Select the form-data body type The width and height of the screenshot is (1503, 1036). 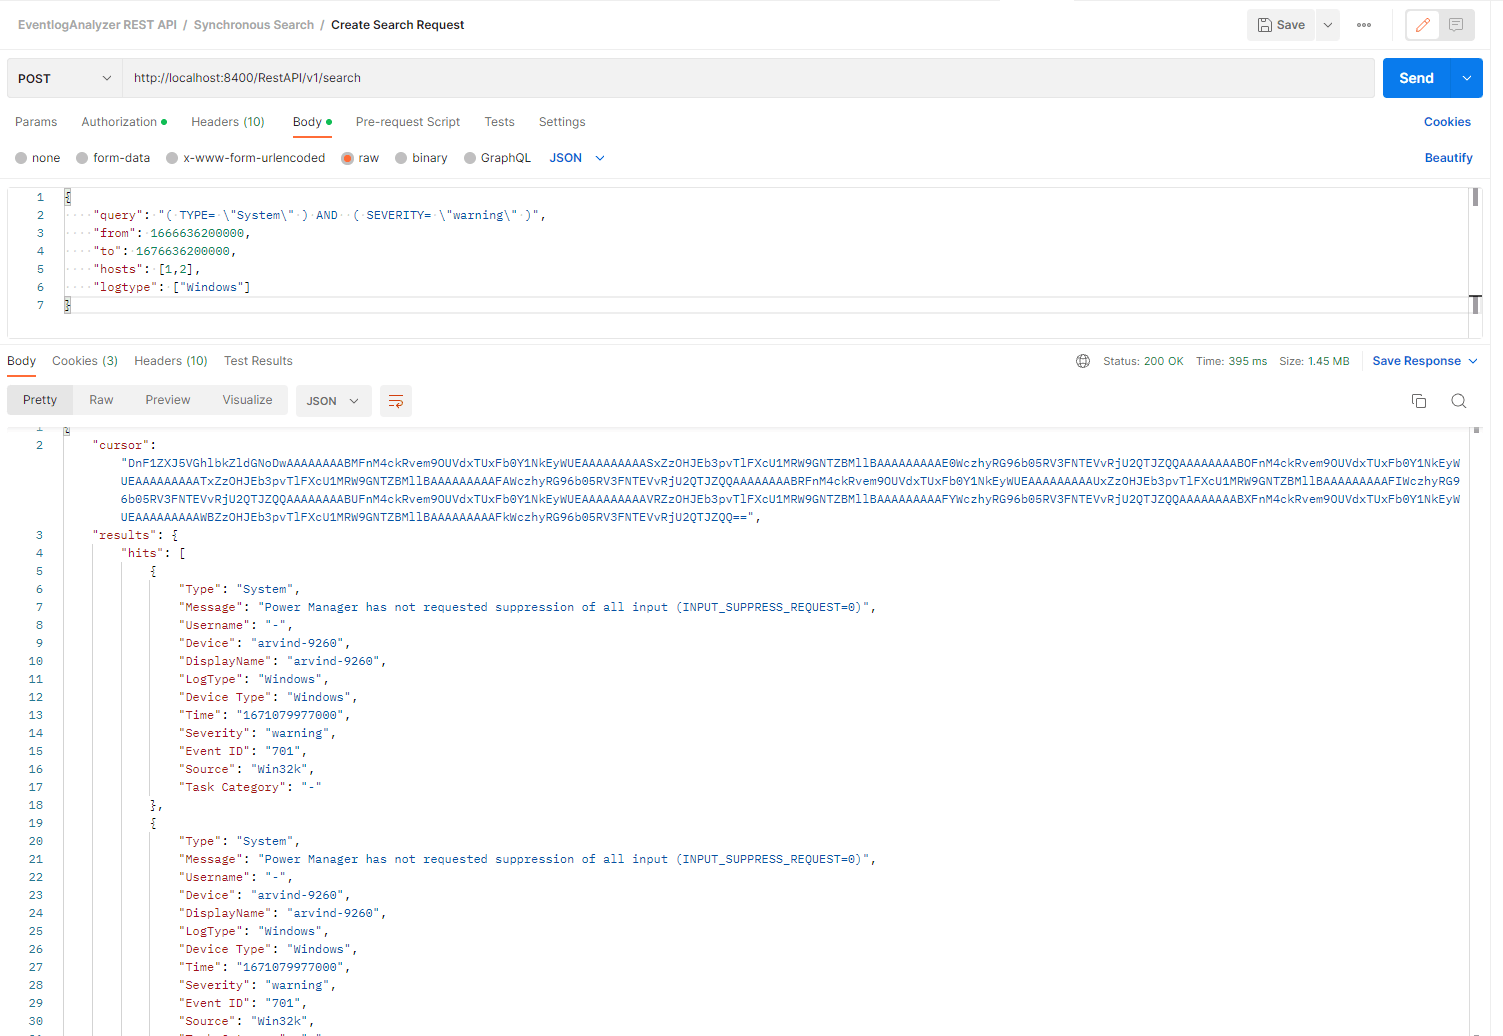click(x=112, y=157)
